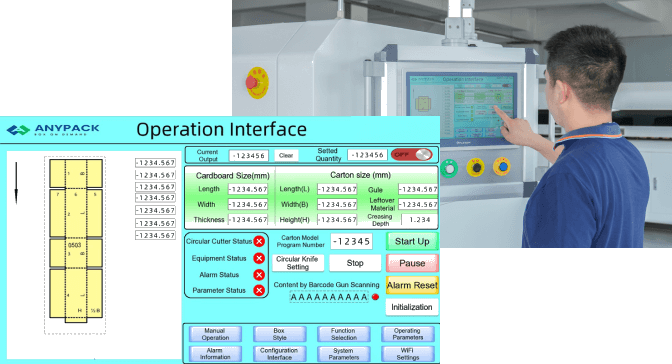
Task: Toggle the OFF switch beside Setted Quantity
Action: tap(411, 155)
